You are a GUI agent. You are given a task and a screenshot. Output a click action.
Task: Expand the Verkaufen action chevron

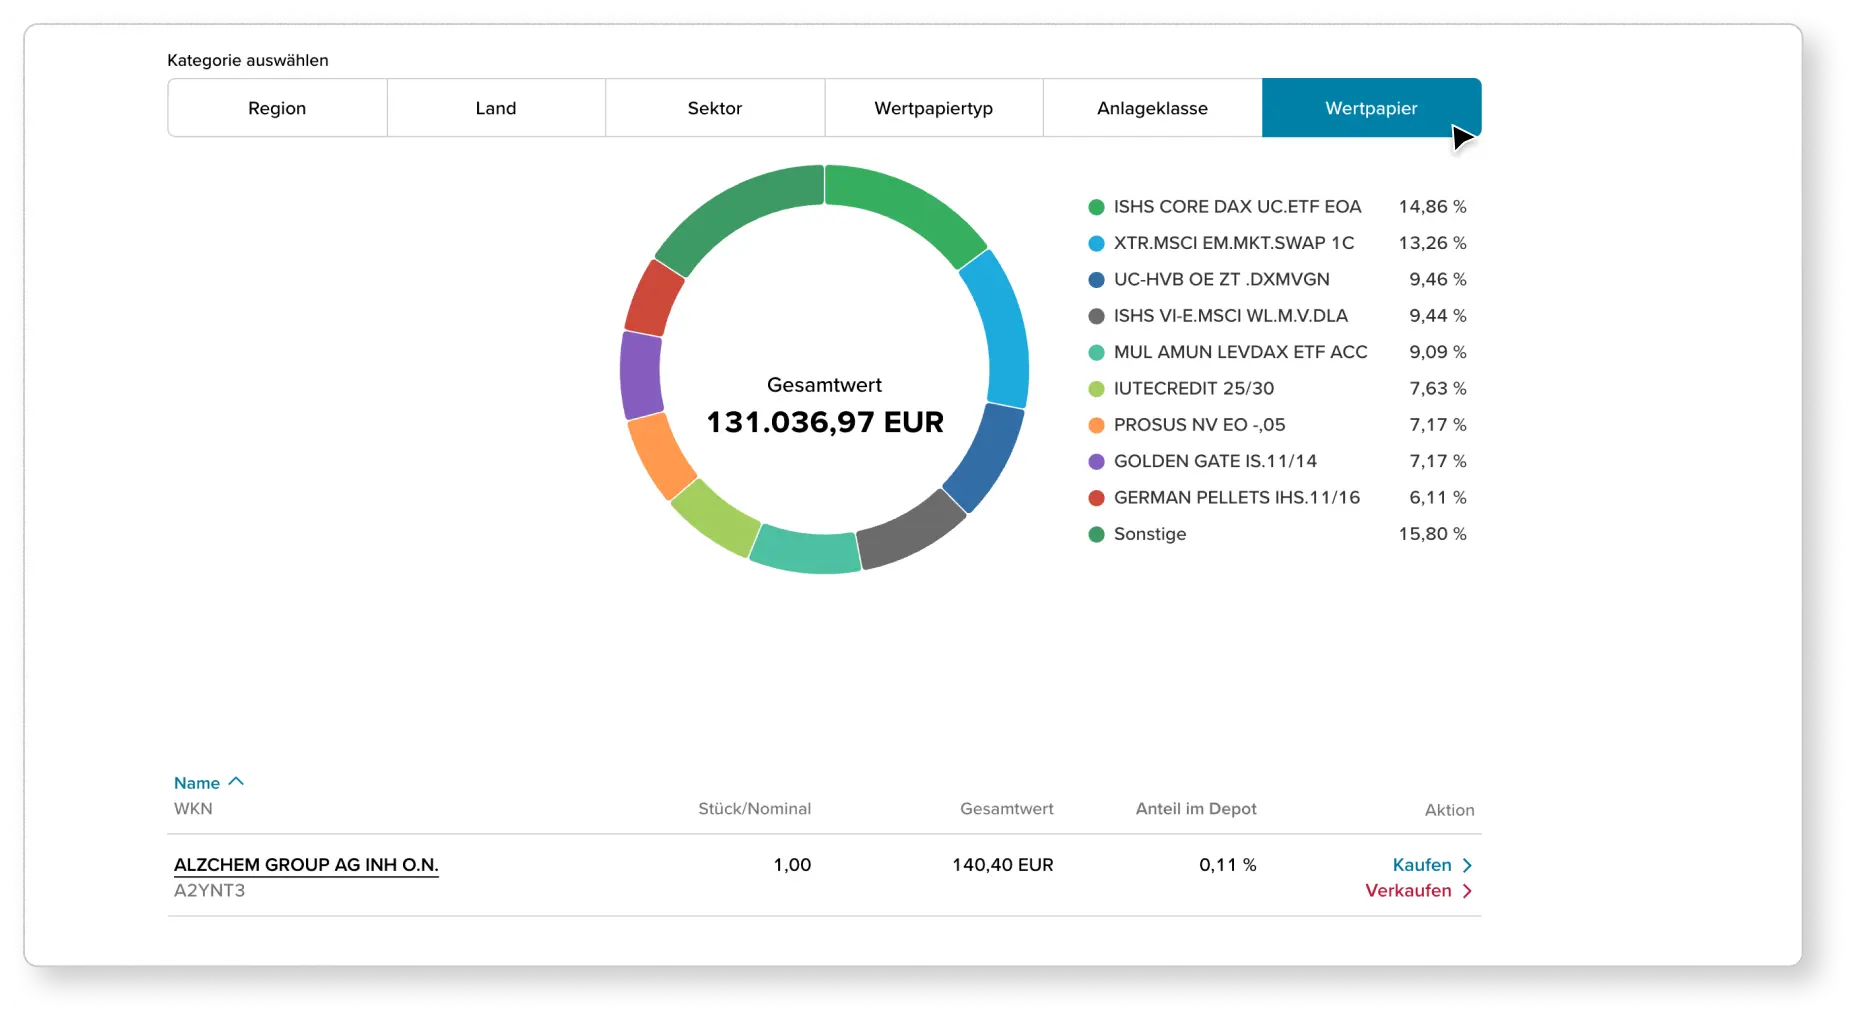tap(1467, 891)
